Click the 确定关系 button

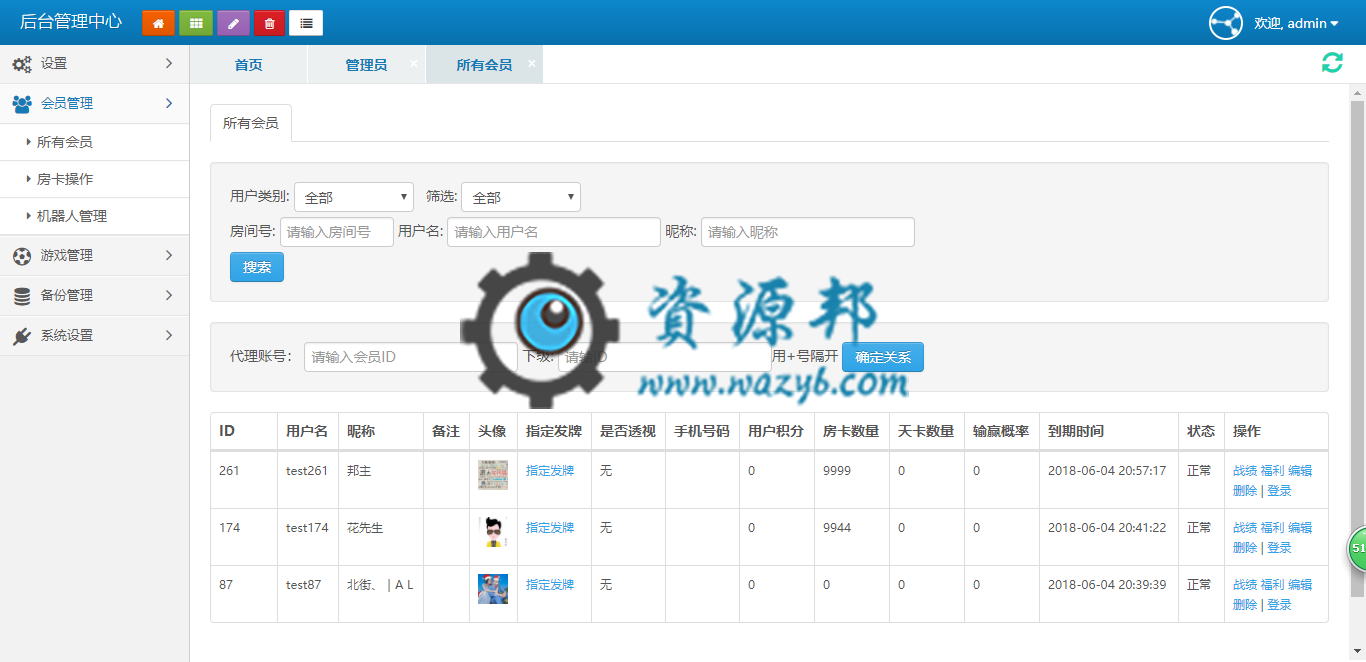point(883,357)
